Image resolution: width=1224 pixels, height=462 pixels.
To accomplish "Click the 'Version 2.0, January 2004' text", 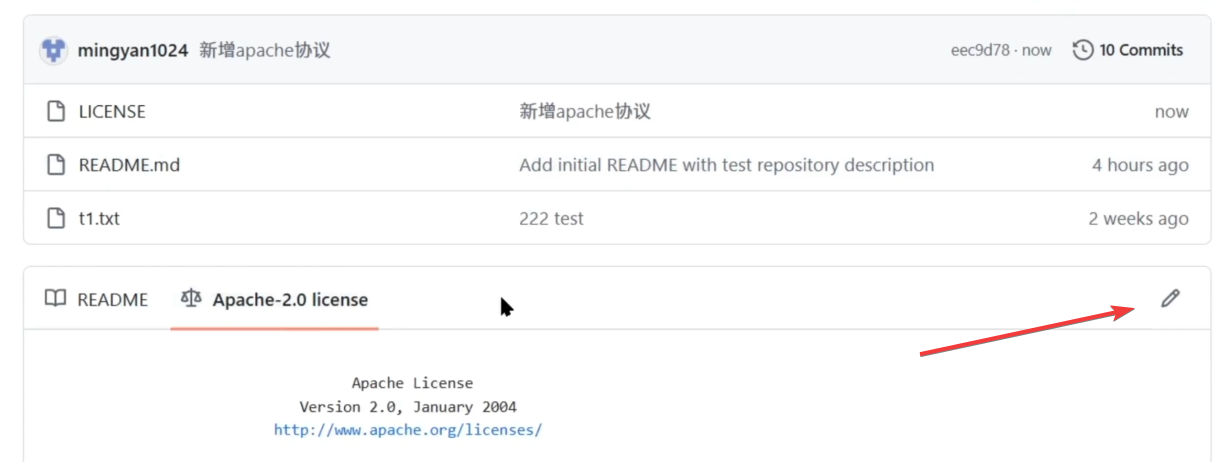I will pos(408,407).
